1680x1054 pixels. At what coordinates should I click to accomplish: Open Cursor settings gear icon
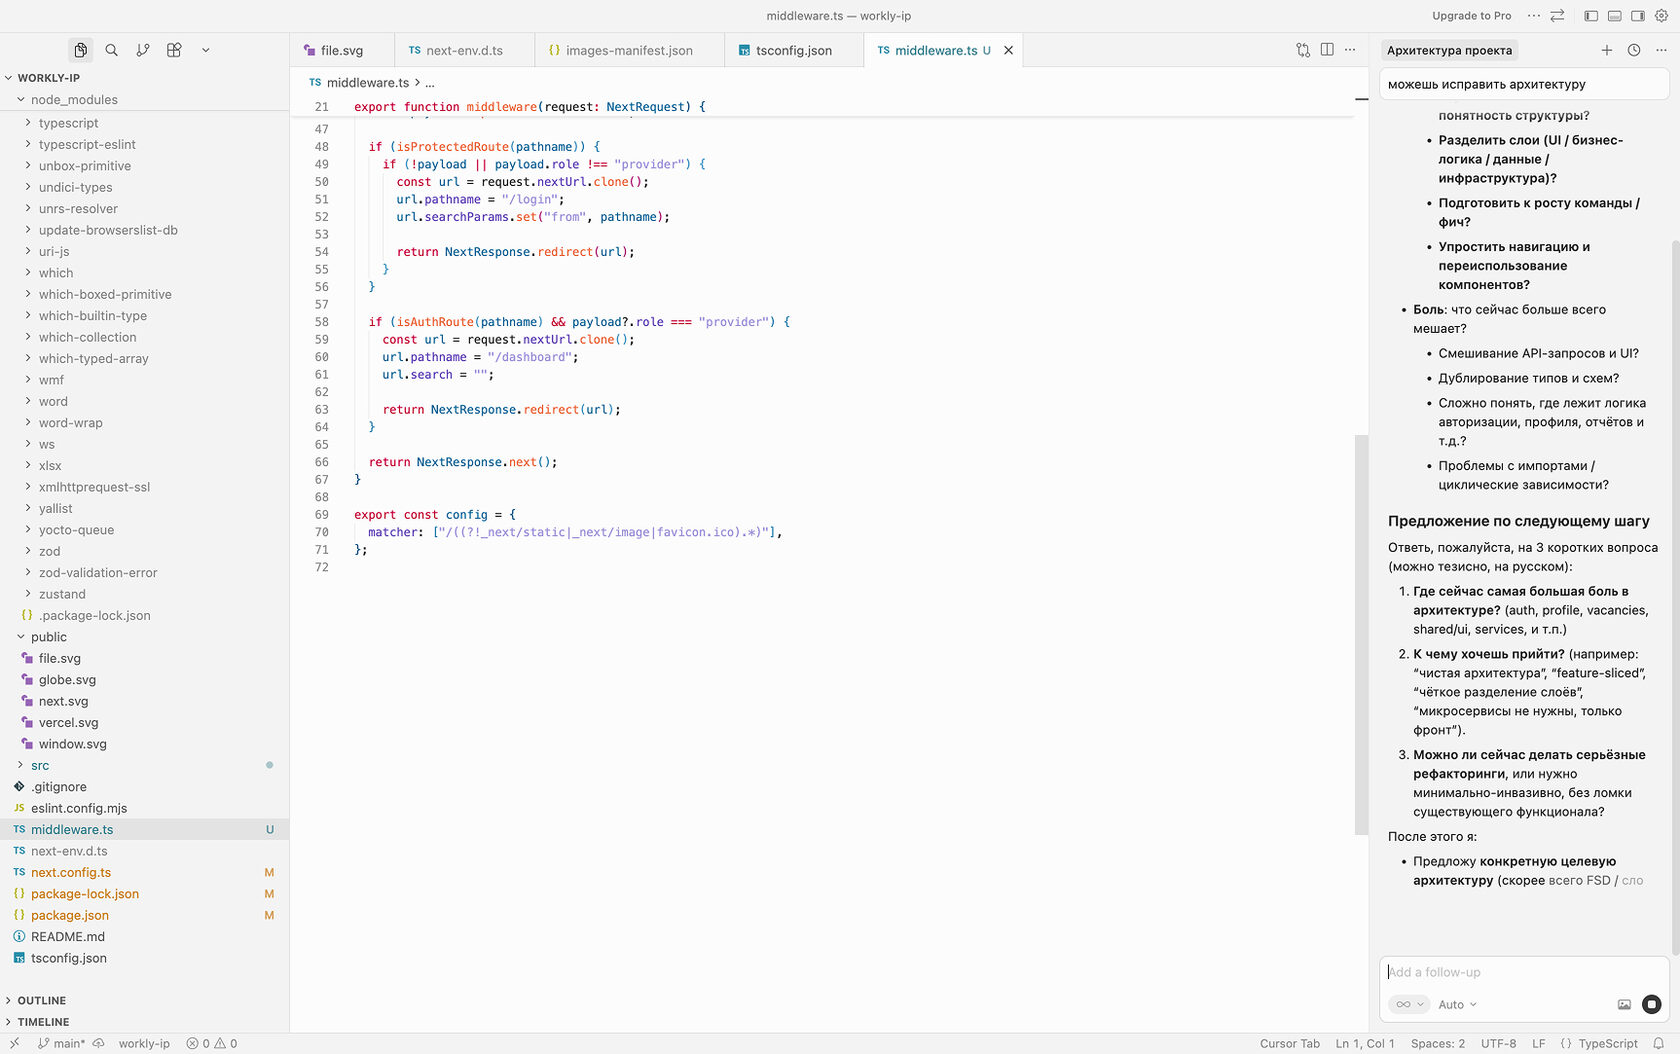click(x=1662, y=16)
